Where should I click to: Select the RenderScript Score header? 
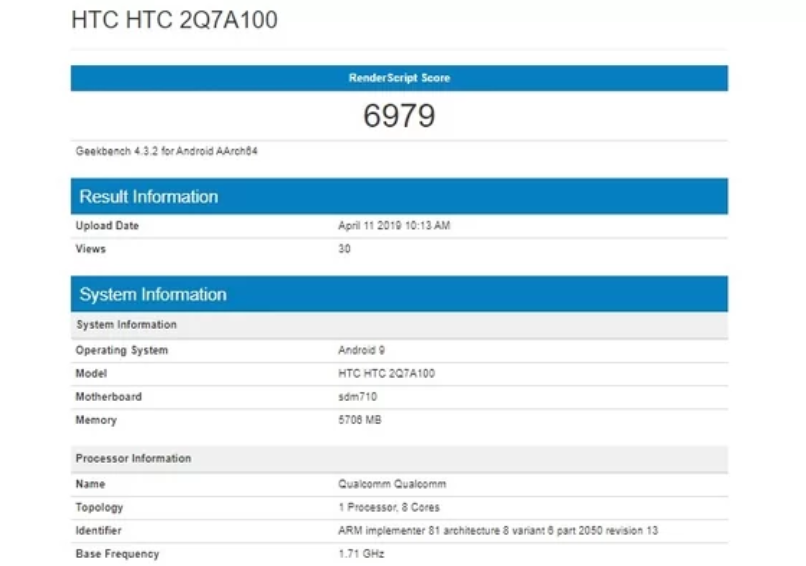399,78
